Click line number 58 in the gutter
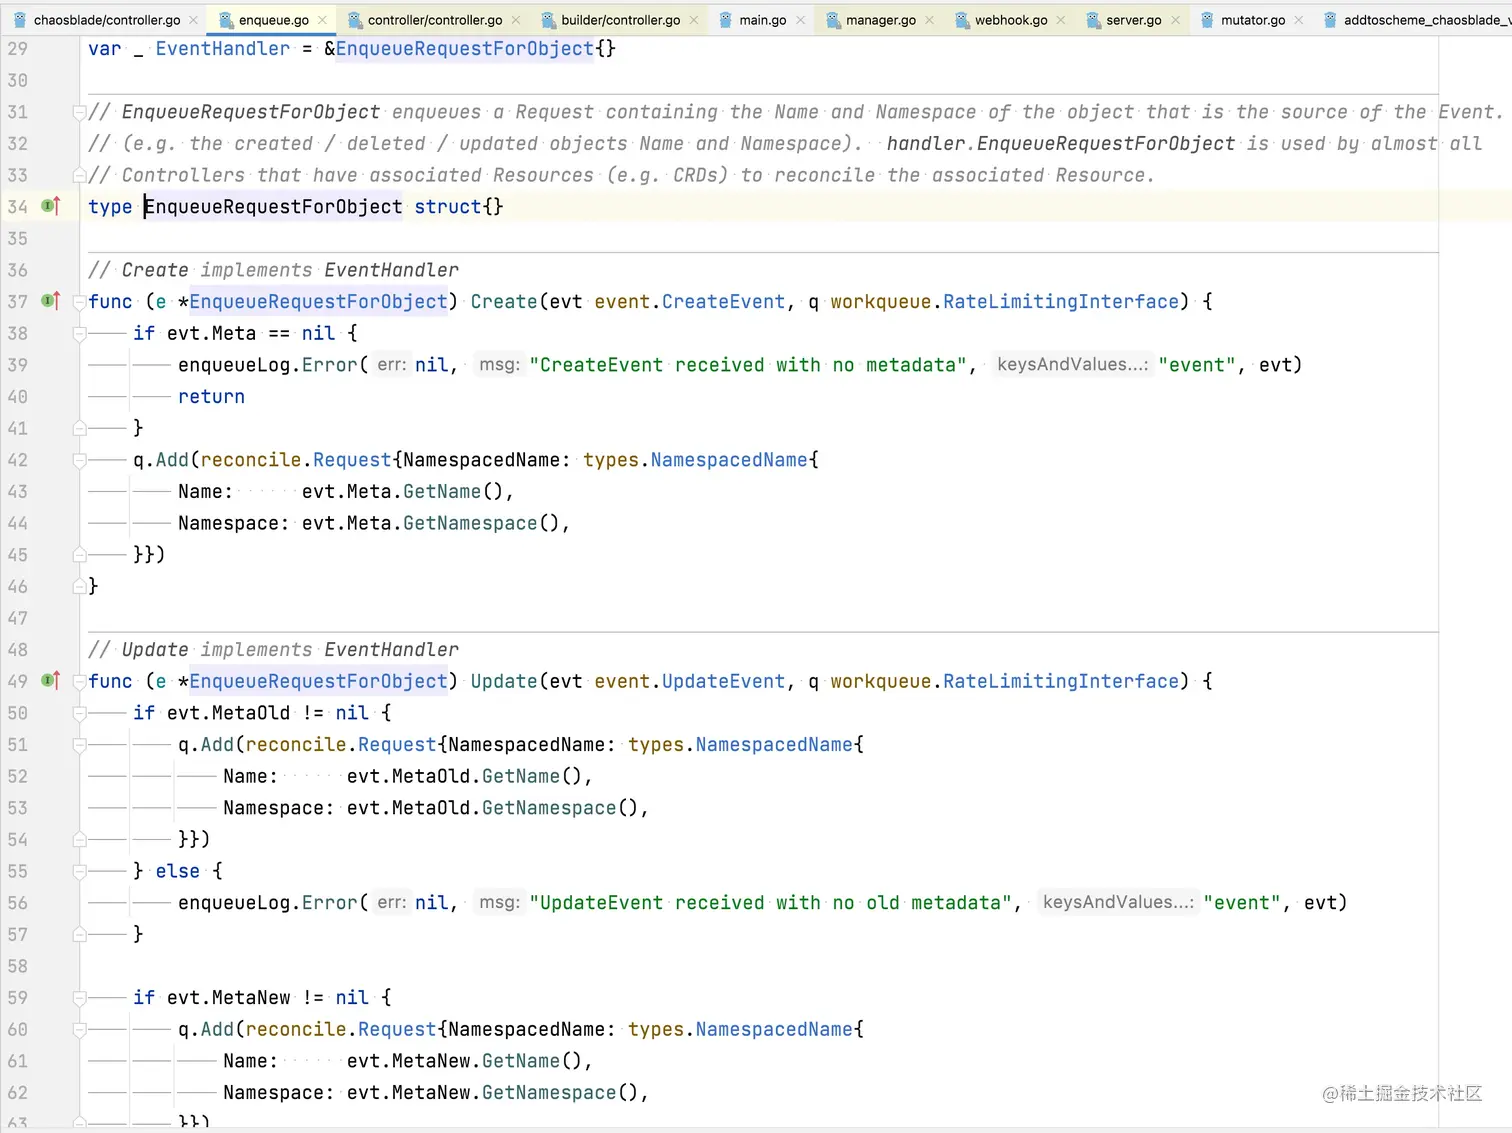Viewport: 1512px width, 1133px height. [x=18, y=966]
